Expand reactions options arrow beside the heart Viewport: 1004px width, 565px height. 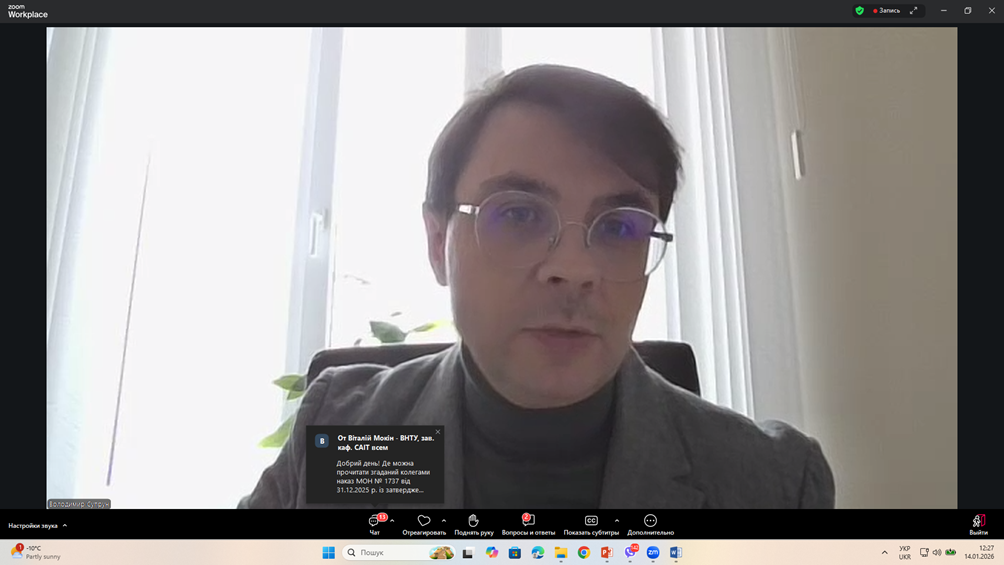point(444,520)
